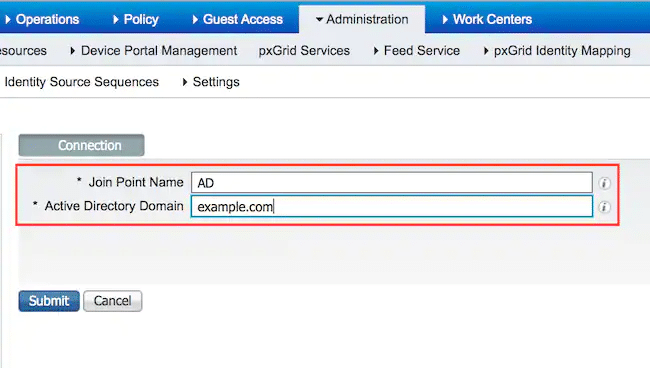
Task: Cancel the join point form
Action: pos(113,301)
